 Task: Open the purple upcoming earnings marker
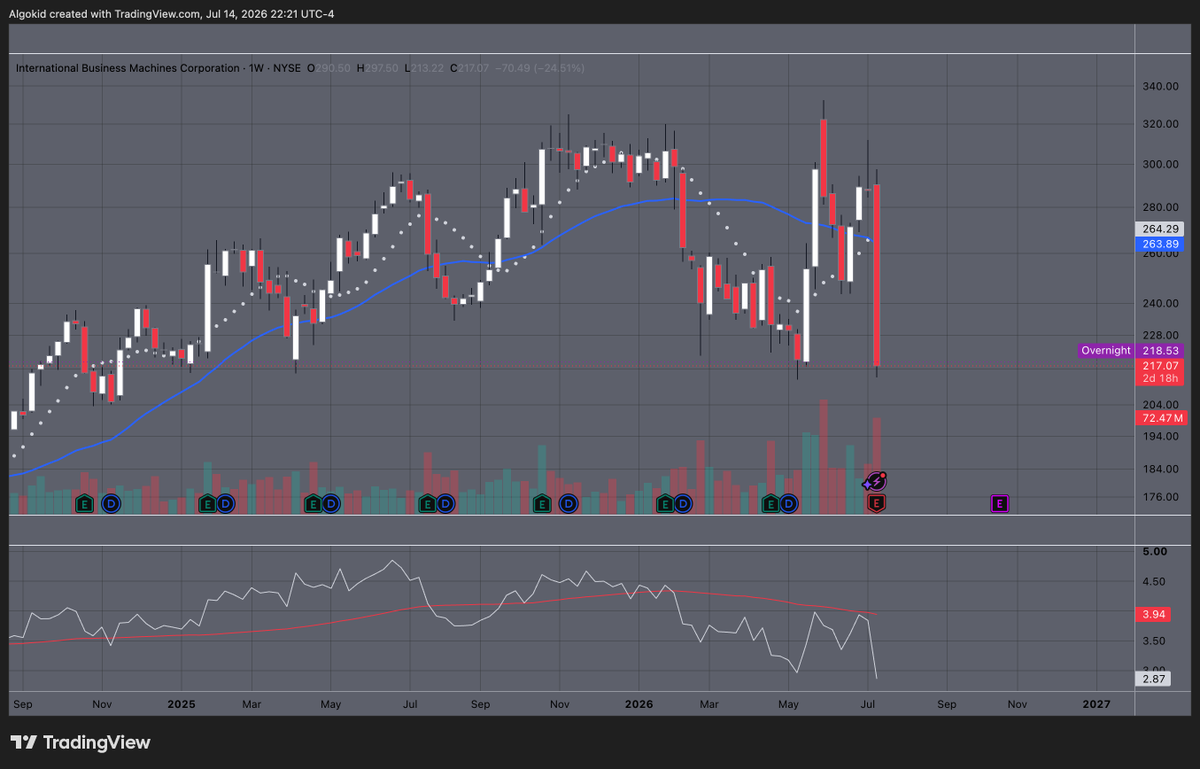[x=1000, y=504]
